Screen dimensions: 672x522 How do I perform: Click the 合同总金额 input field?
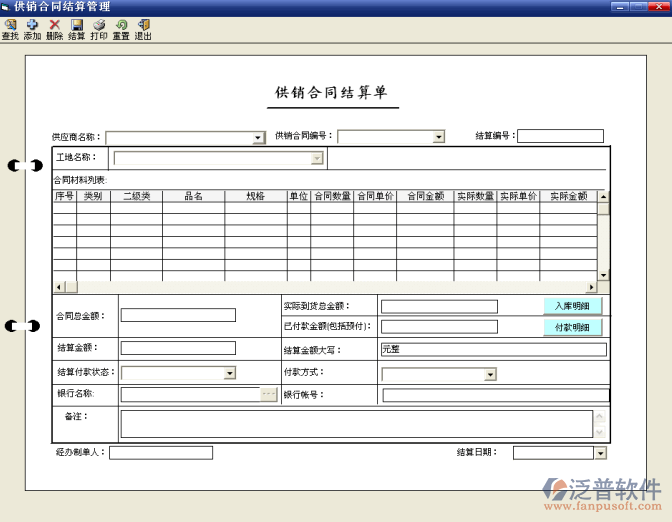(178, 315)
